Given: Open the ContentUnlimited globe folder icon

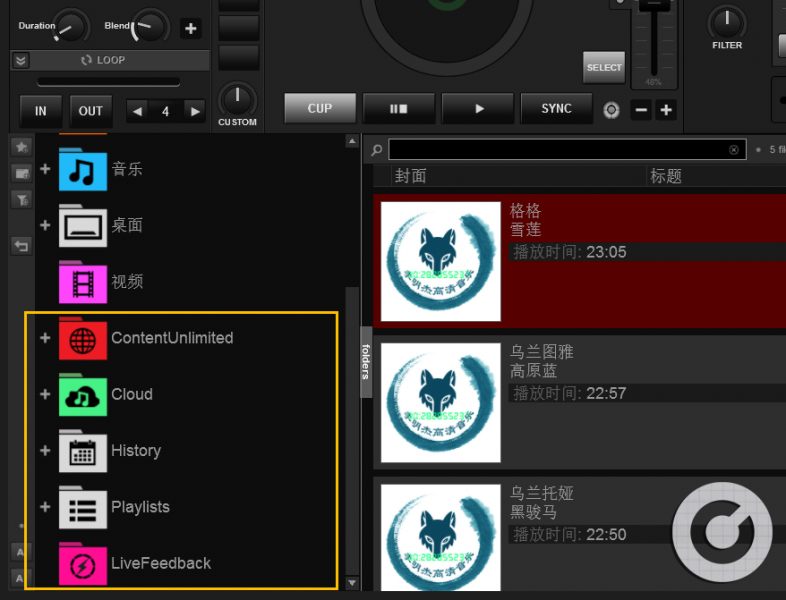Looking at the screenshot, I should point(83,338).
